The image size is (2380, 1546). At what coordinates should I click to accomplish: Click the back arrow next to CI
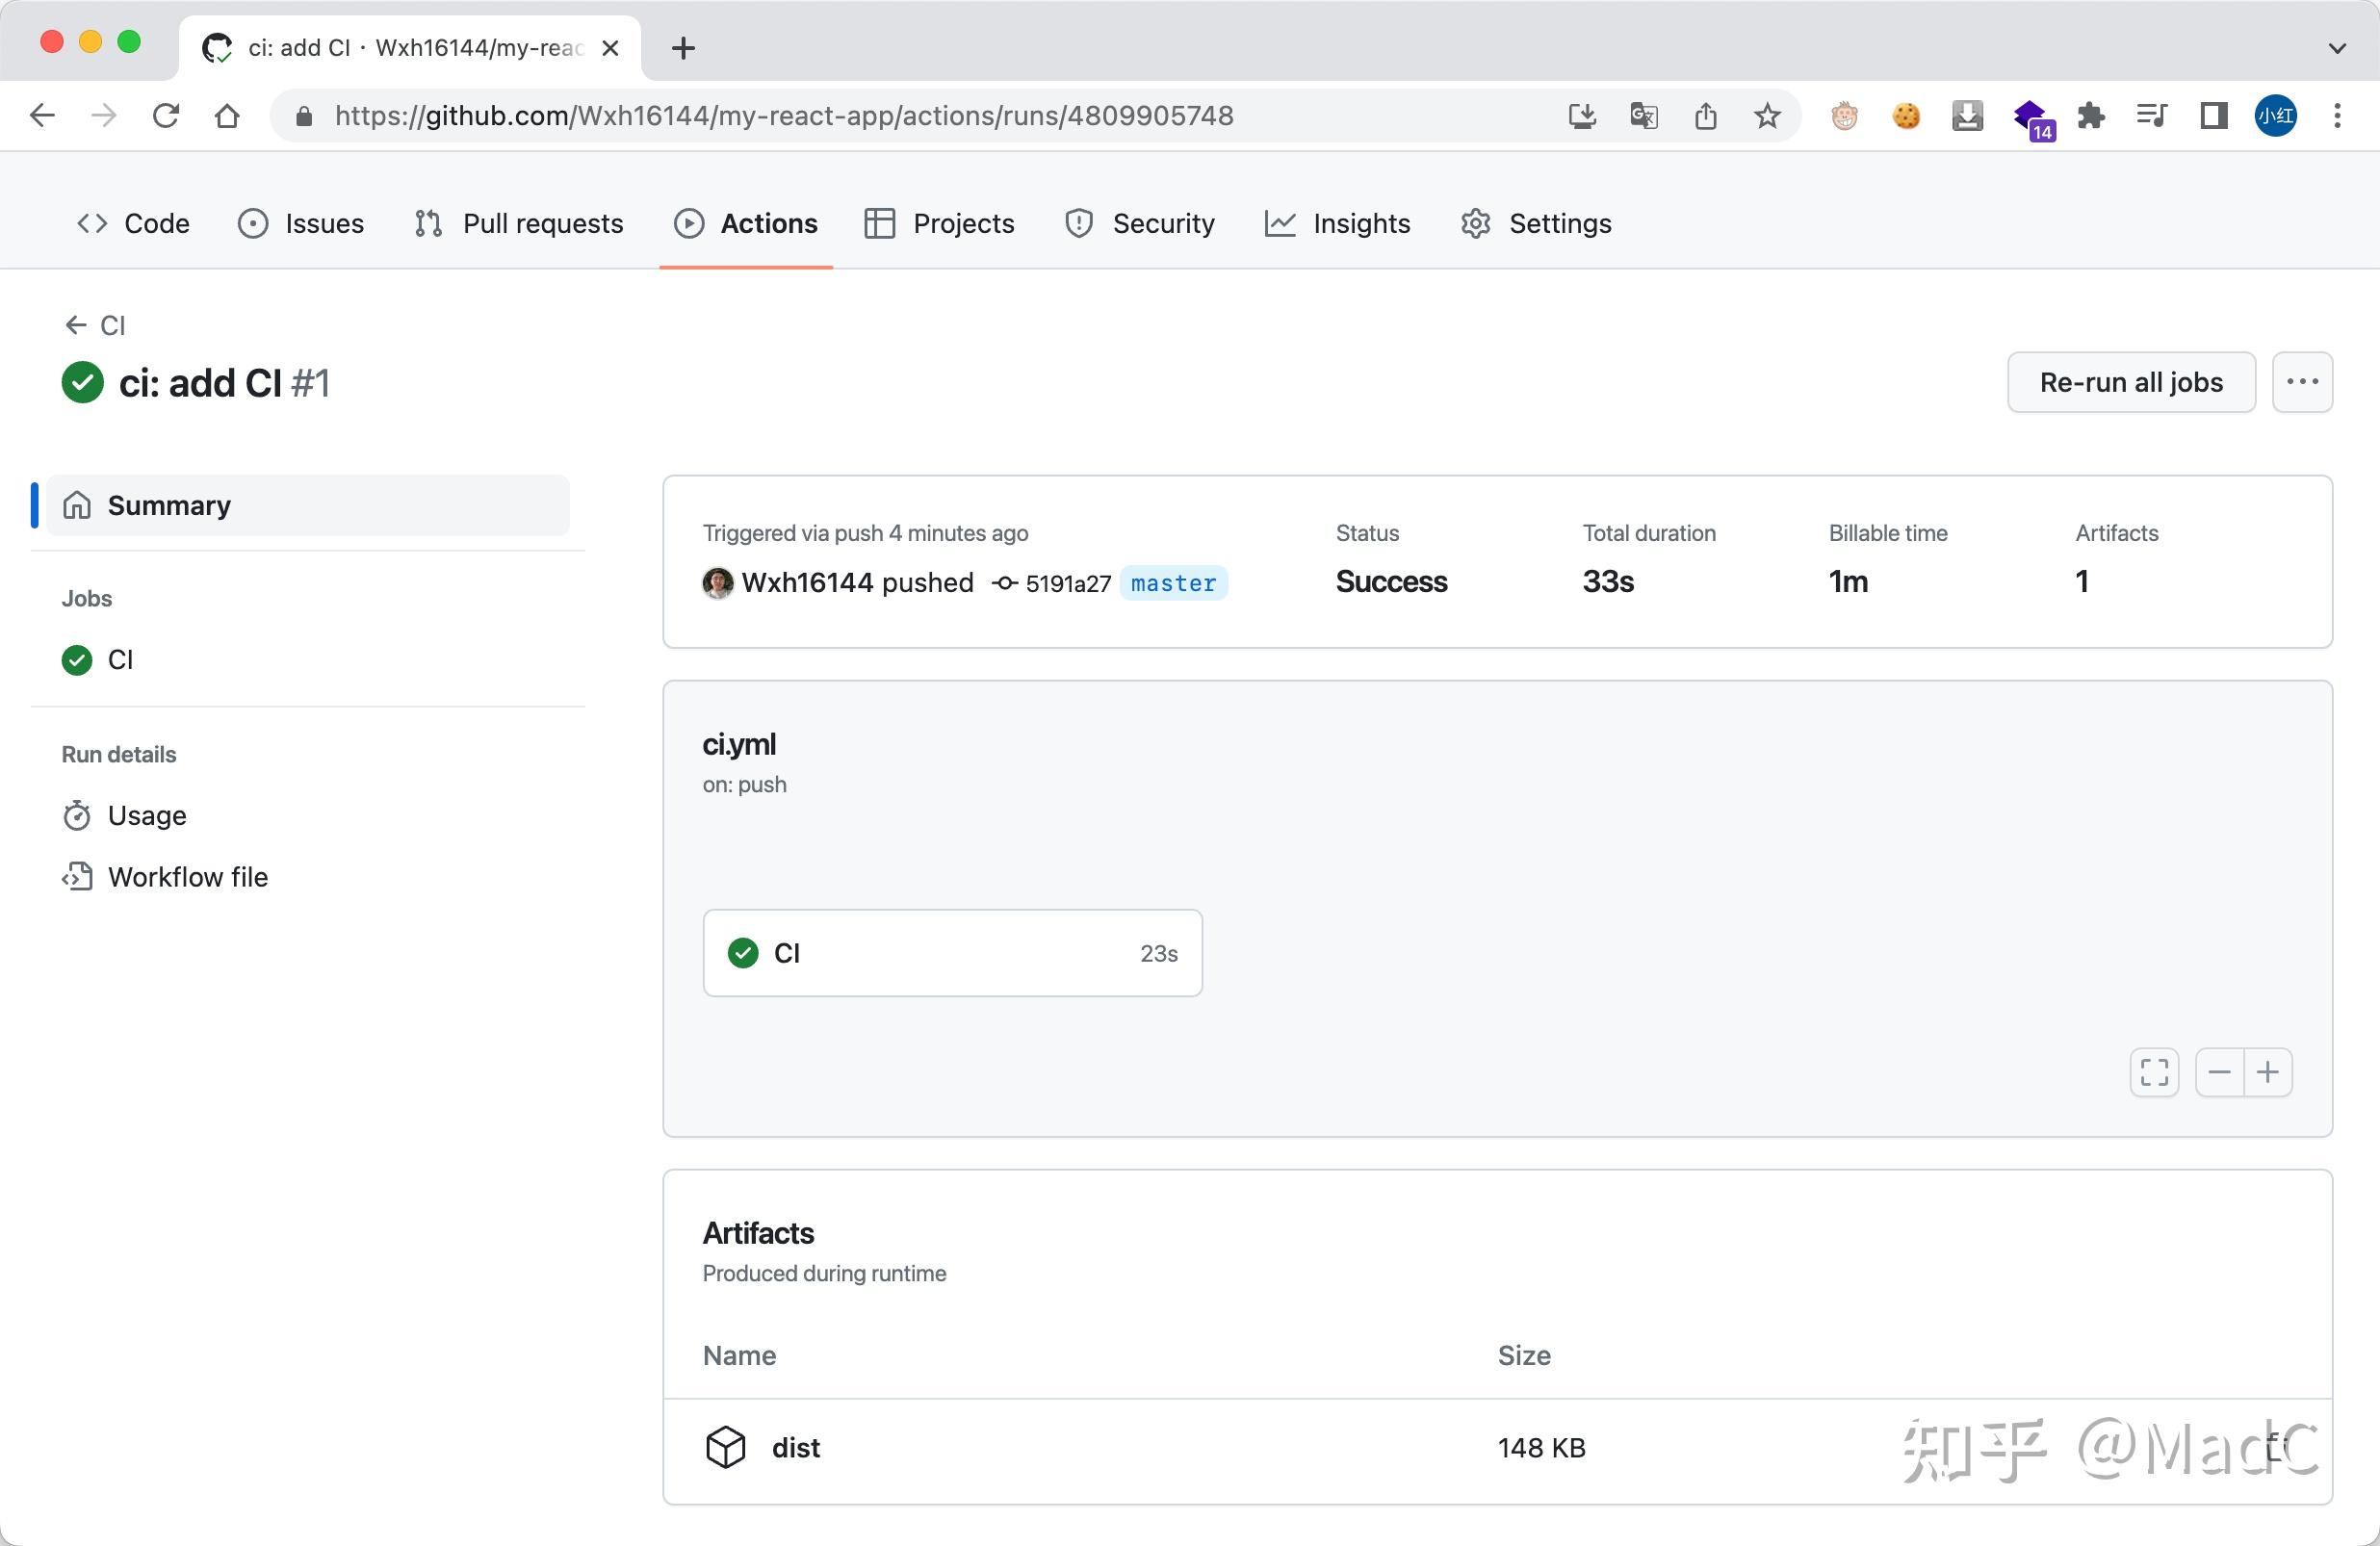pyautogui.click(x=77, y=324)
